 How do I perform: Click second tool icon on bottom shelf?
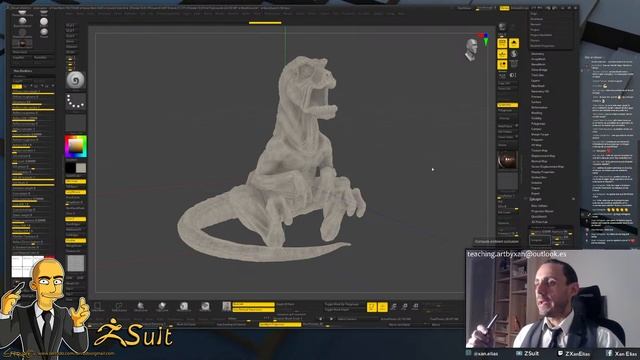(x=119, y=306)
